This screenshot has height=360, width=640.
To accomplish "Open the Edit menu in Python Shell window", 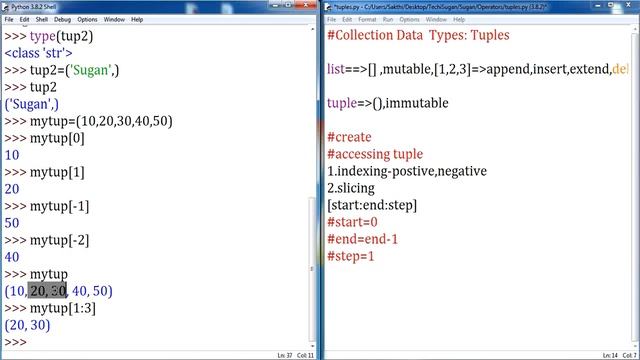I will pyautogui.click(x=24, y=20).
